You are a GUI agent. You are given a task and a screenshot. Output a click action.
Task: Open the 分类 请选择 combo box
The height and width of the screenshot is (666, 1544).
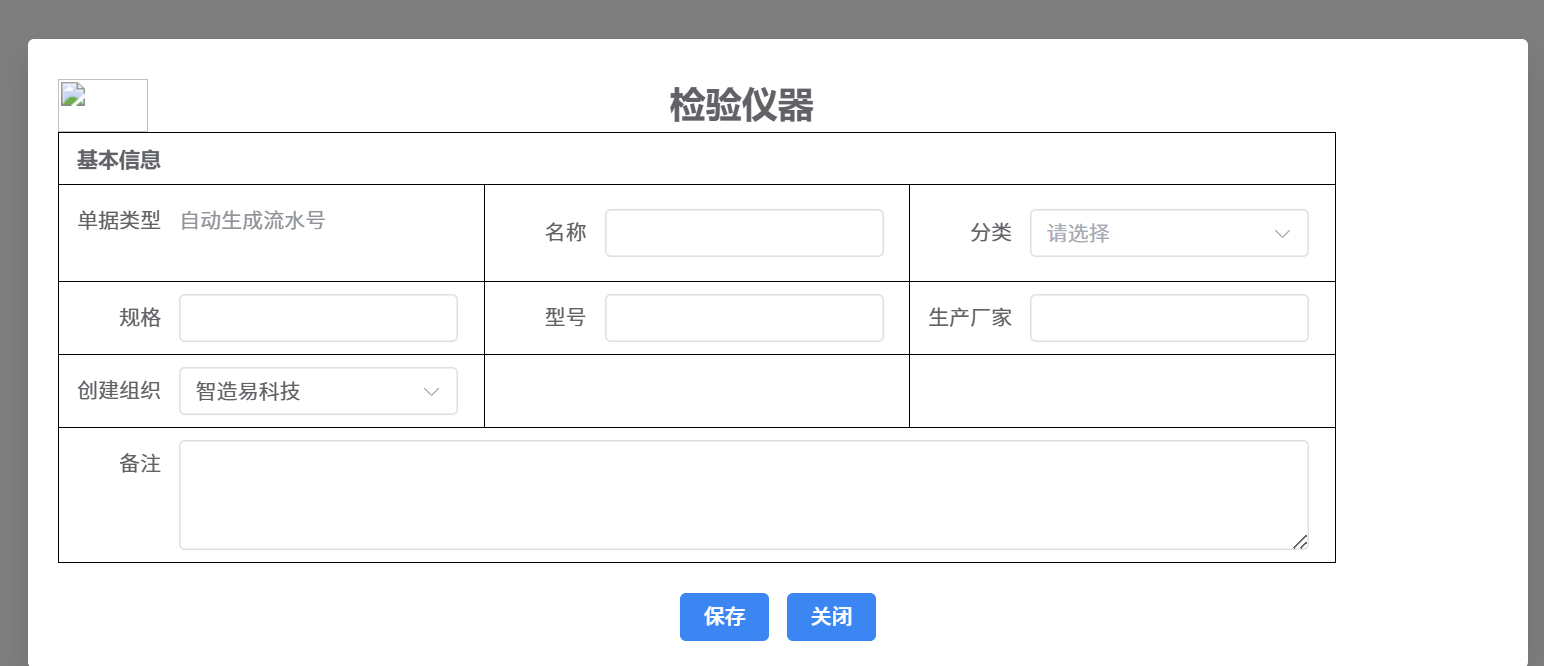click(1150, 233)
